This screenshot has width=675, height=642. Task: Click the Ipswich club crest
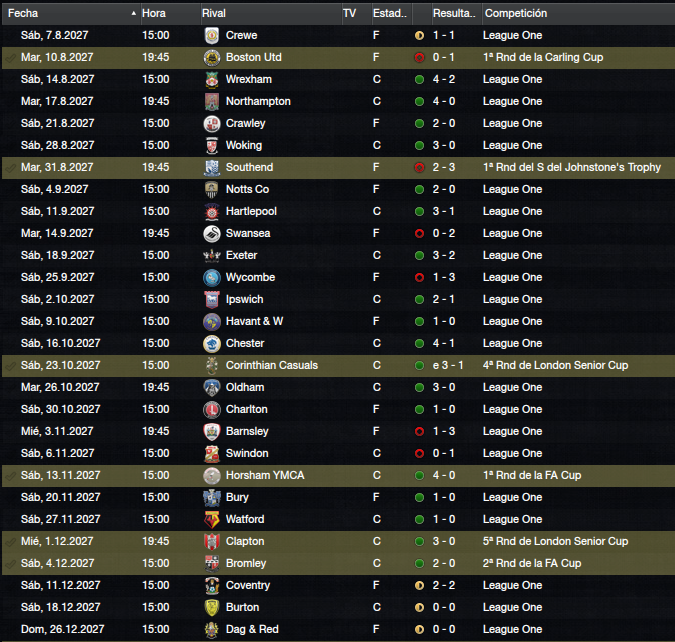212,299
